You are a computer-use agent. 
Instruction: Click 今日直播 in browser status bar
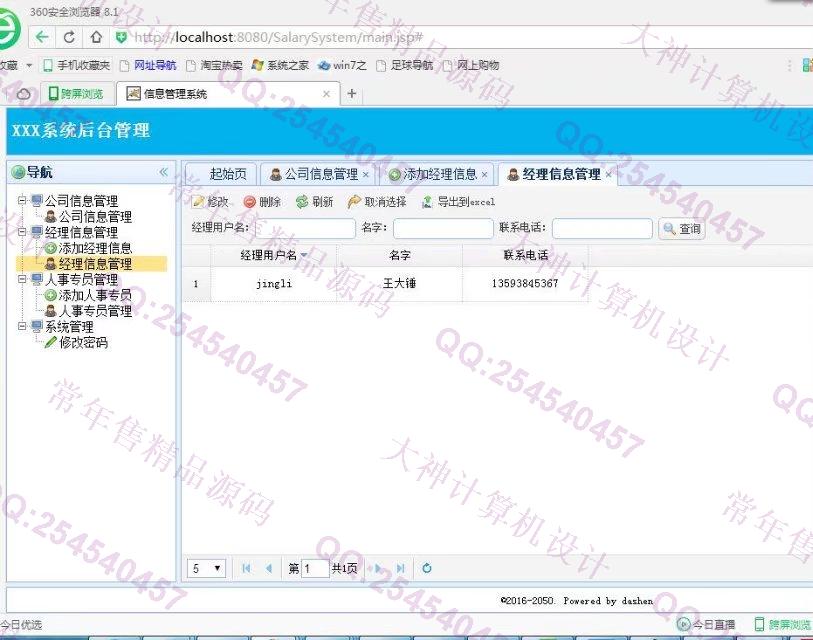pyautogui.click(x=706, y=624)
